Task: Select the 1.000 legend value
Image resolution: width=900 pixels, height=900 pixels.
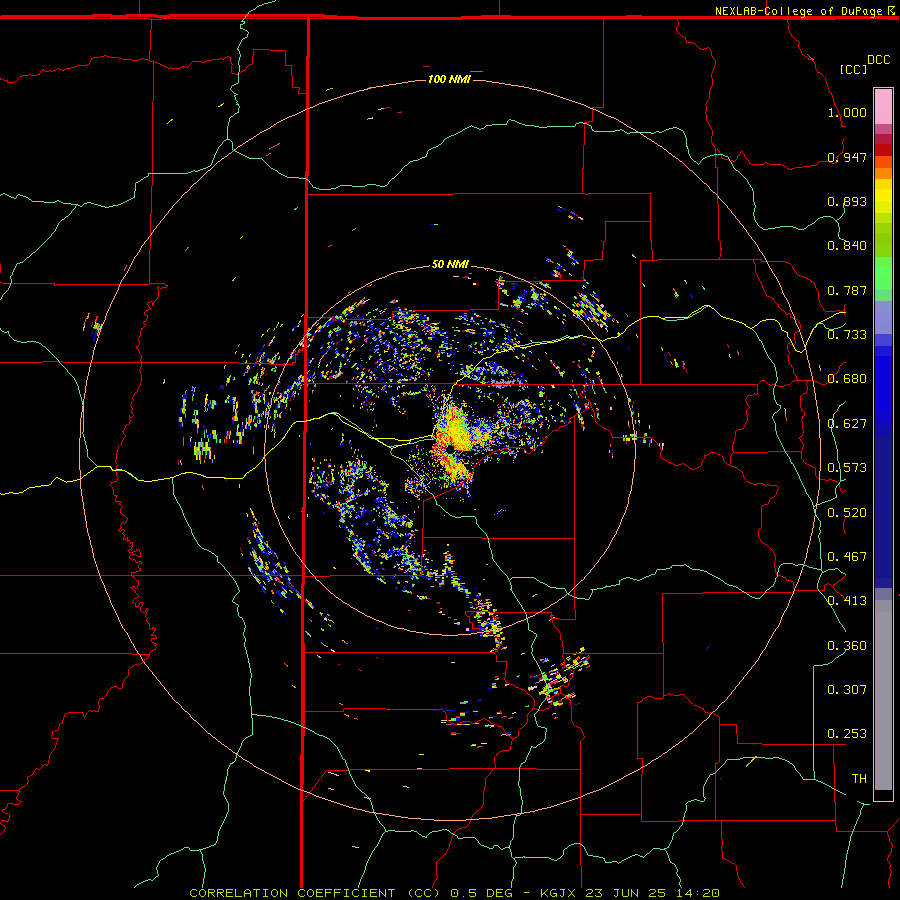Action: tap(847, 112)
